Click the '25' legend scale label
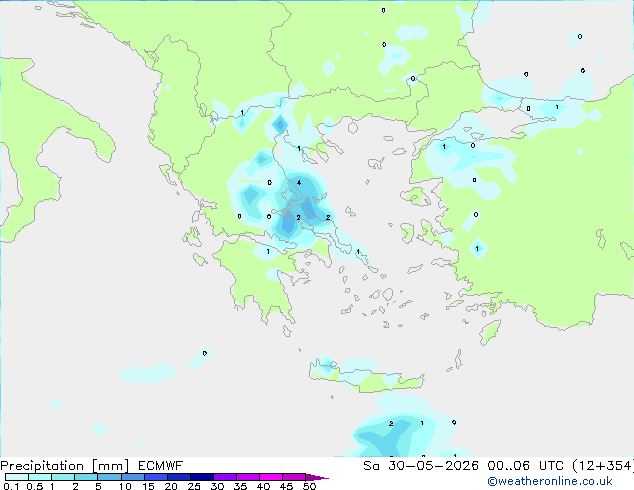 tap(194, 486)
